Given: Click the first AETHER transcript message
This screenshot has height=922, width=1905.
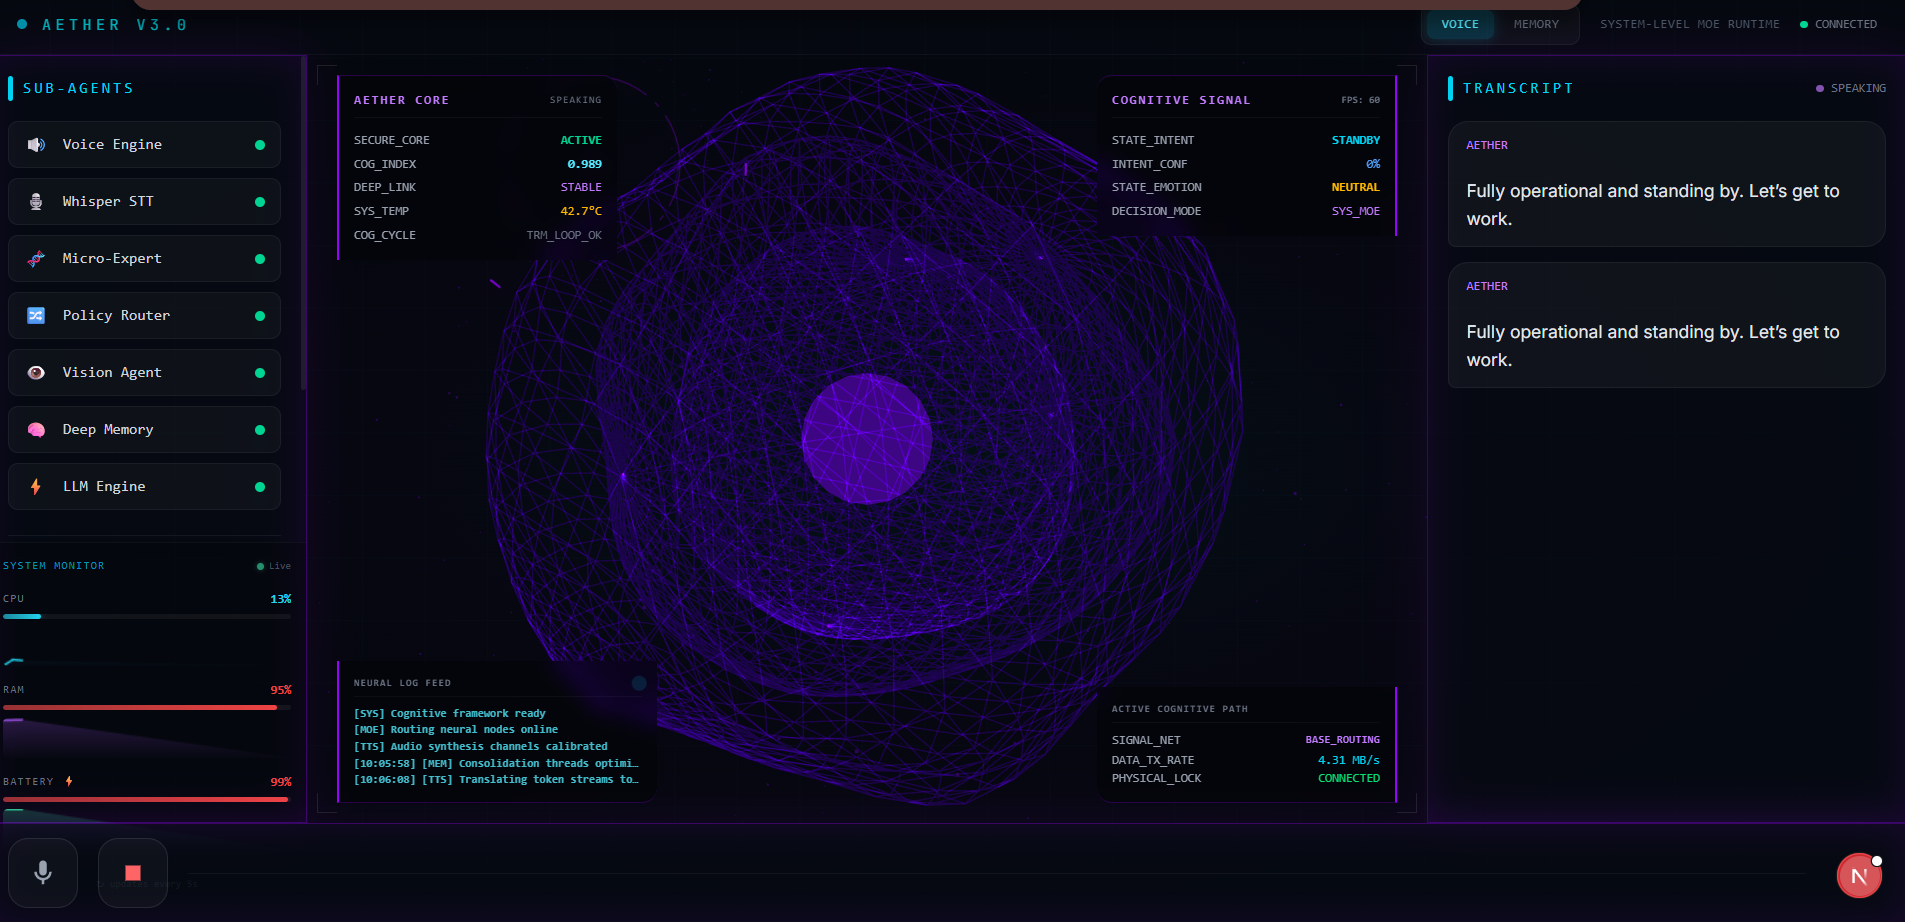Looking at the screenshot, I should 1667,184.
